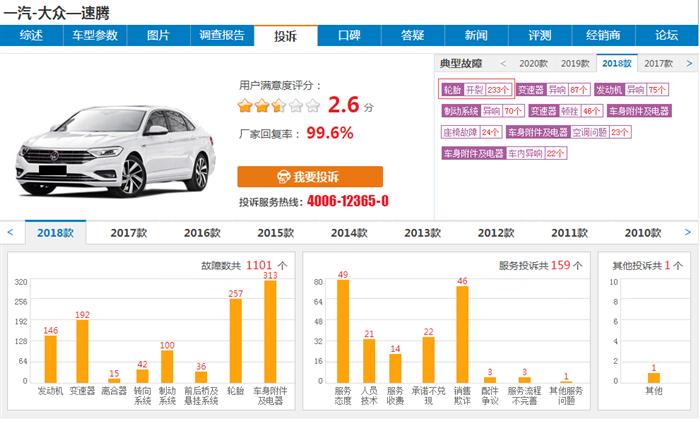Click the 变速器 bar showing 192
This screenshot has height=423, width=700.
click(82, 352)
